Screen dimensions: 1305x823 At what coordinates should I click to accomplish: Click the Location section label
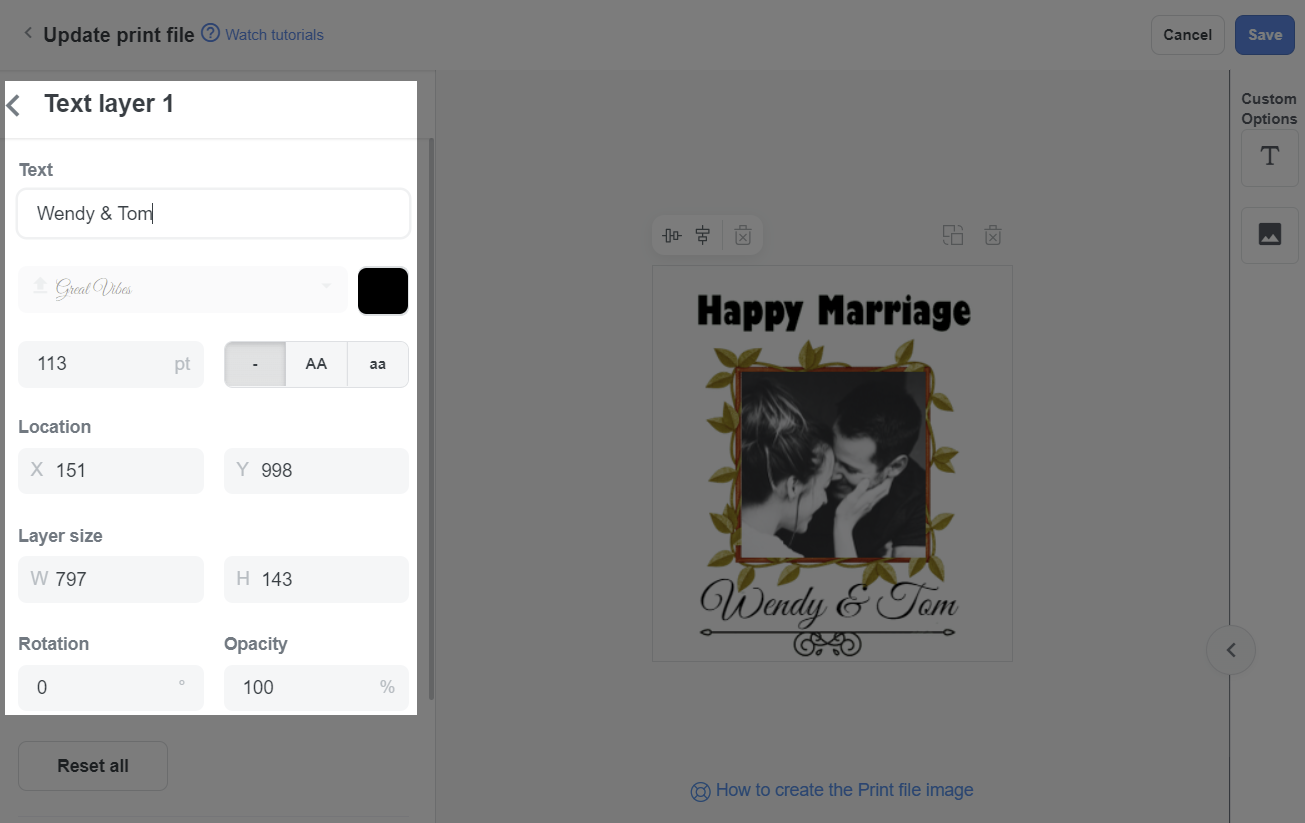point(54,427)
